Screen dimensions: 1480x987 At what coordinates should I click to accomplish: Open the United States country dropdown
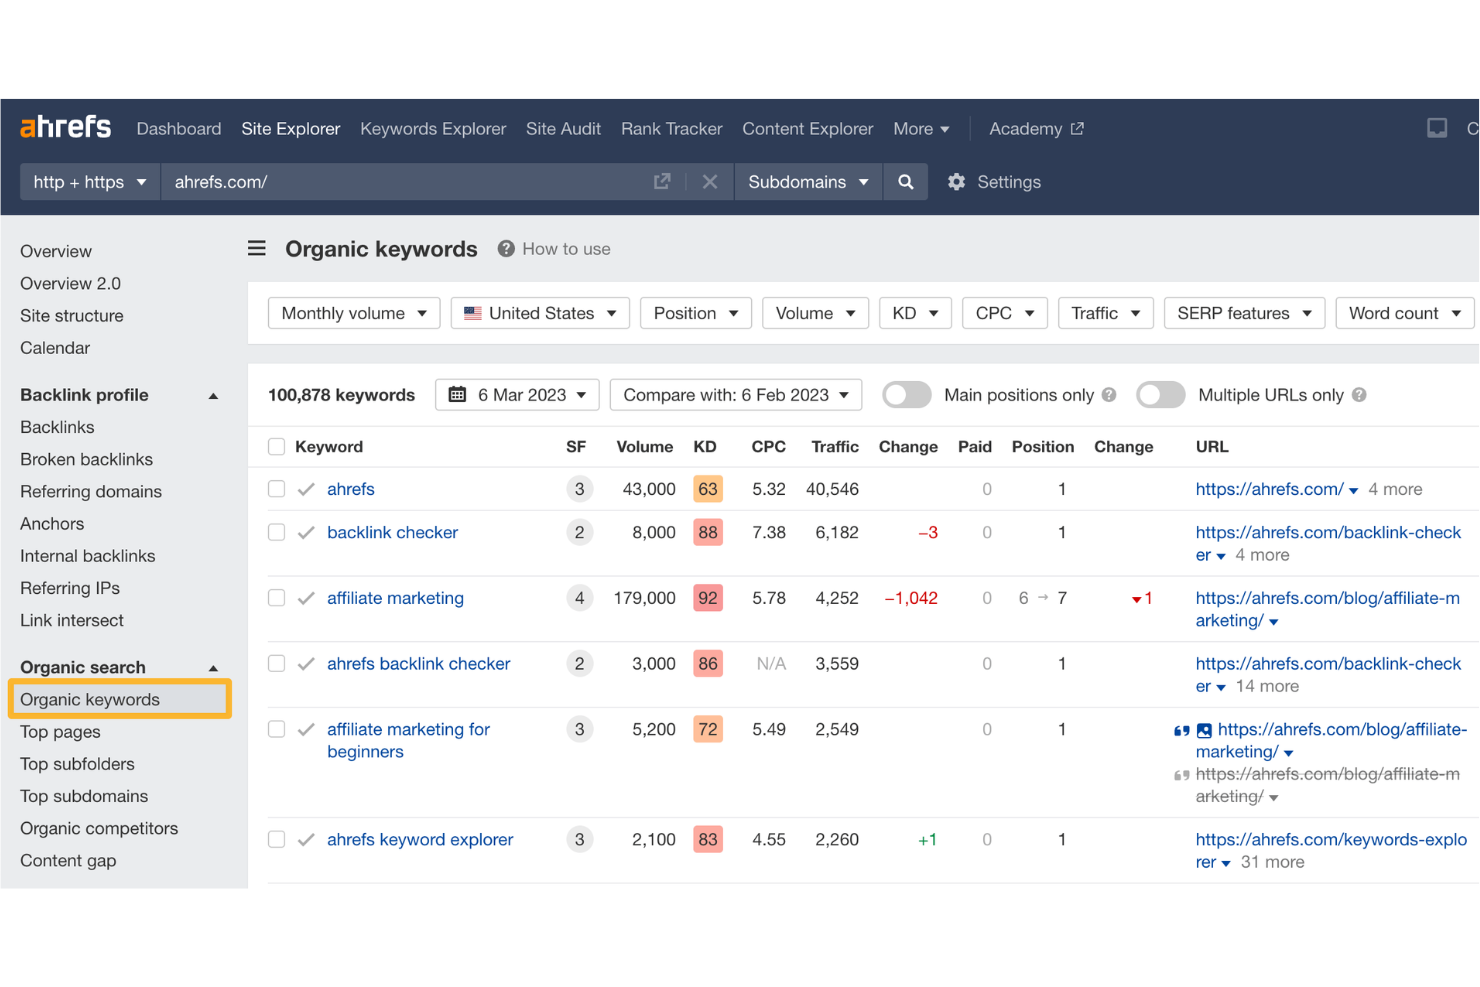pyautogui.click(x=539, y=312)
